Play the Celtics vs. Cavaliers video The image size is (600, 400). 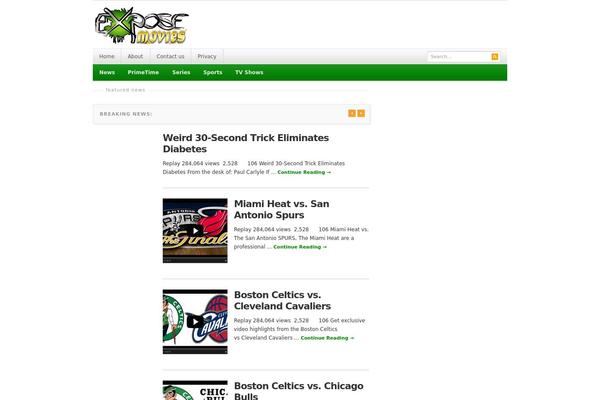[195, 322]
